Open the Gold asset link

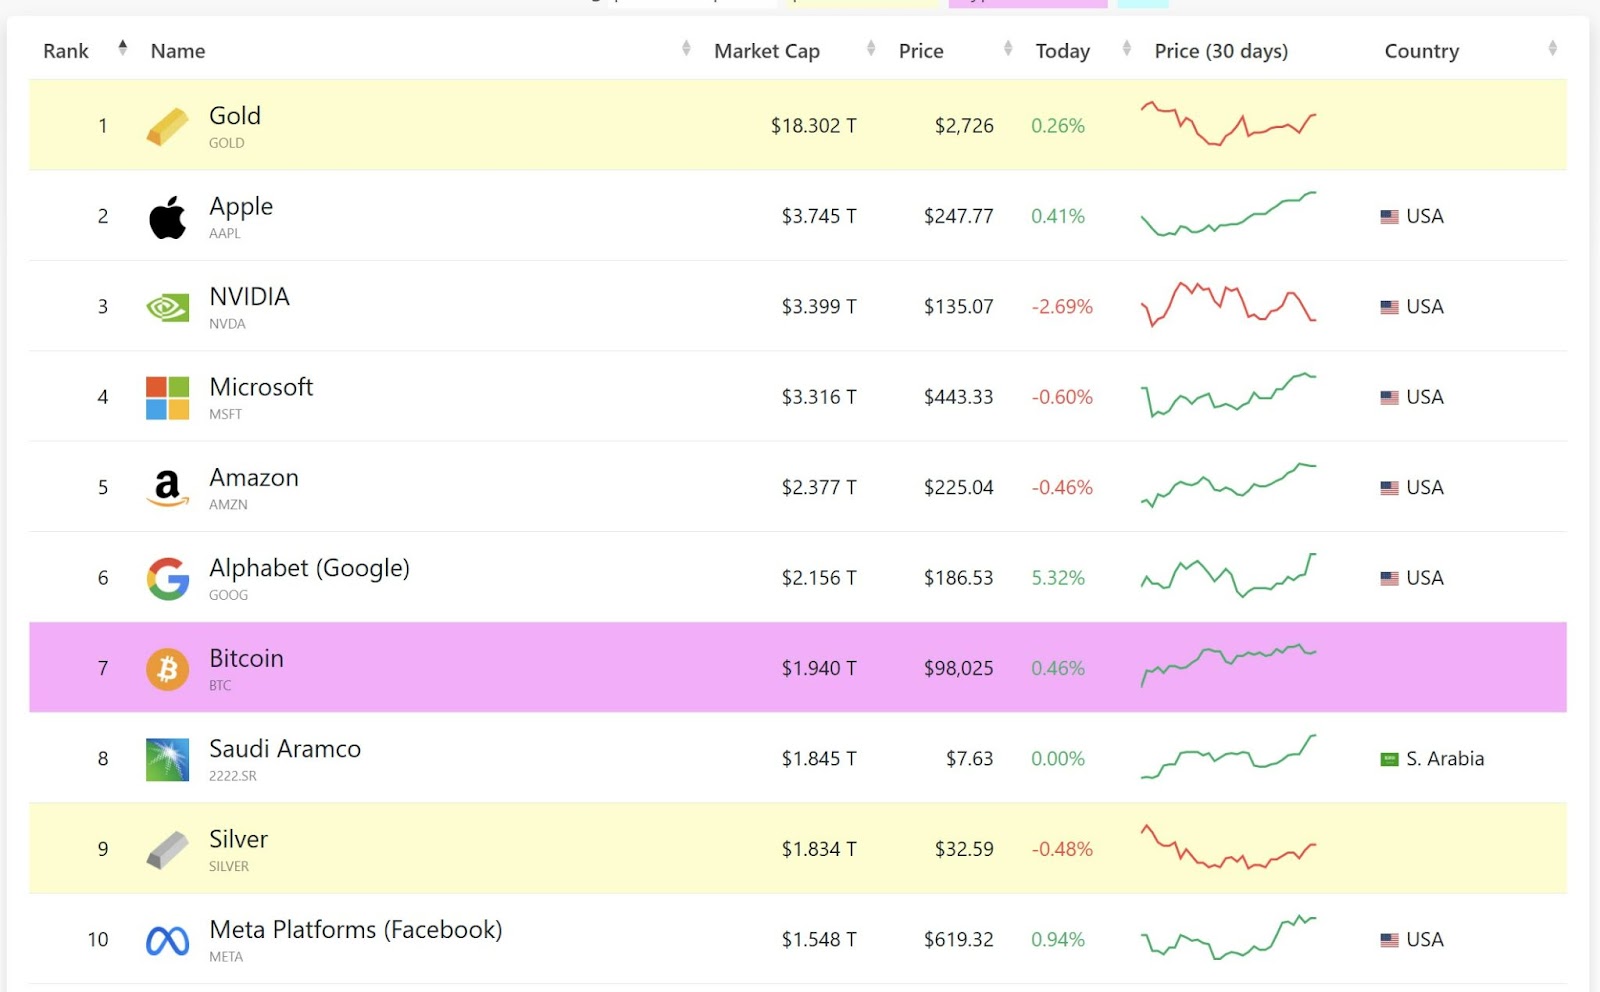click(x=235, y=116)
